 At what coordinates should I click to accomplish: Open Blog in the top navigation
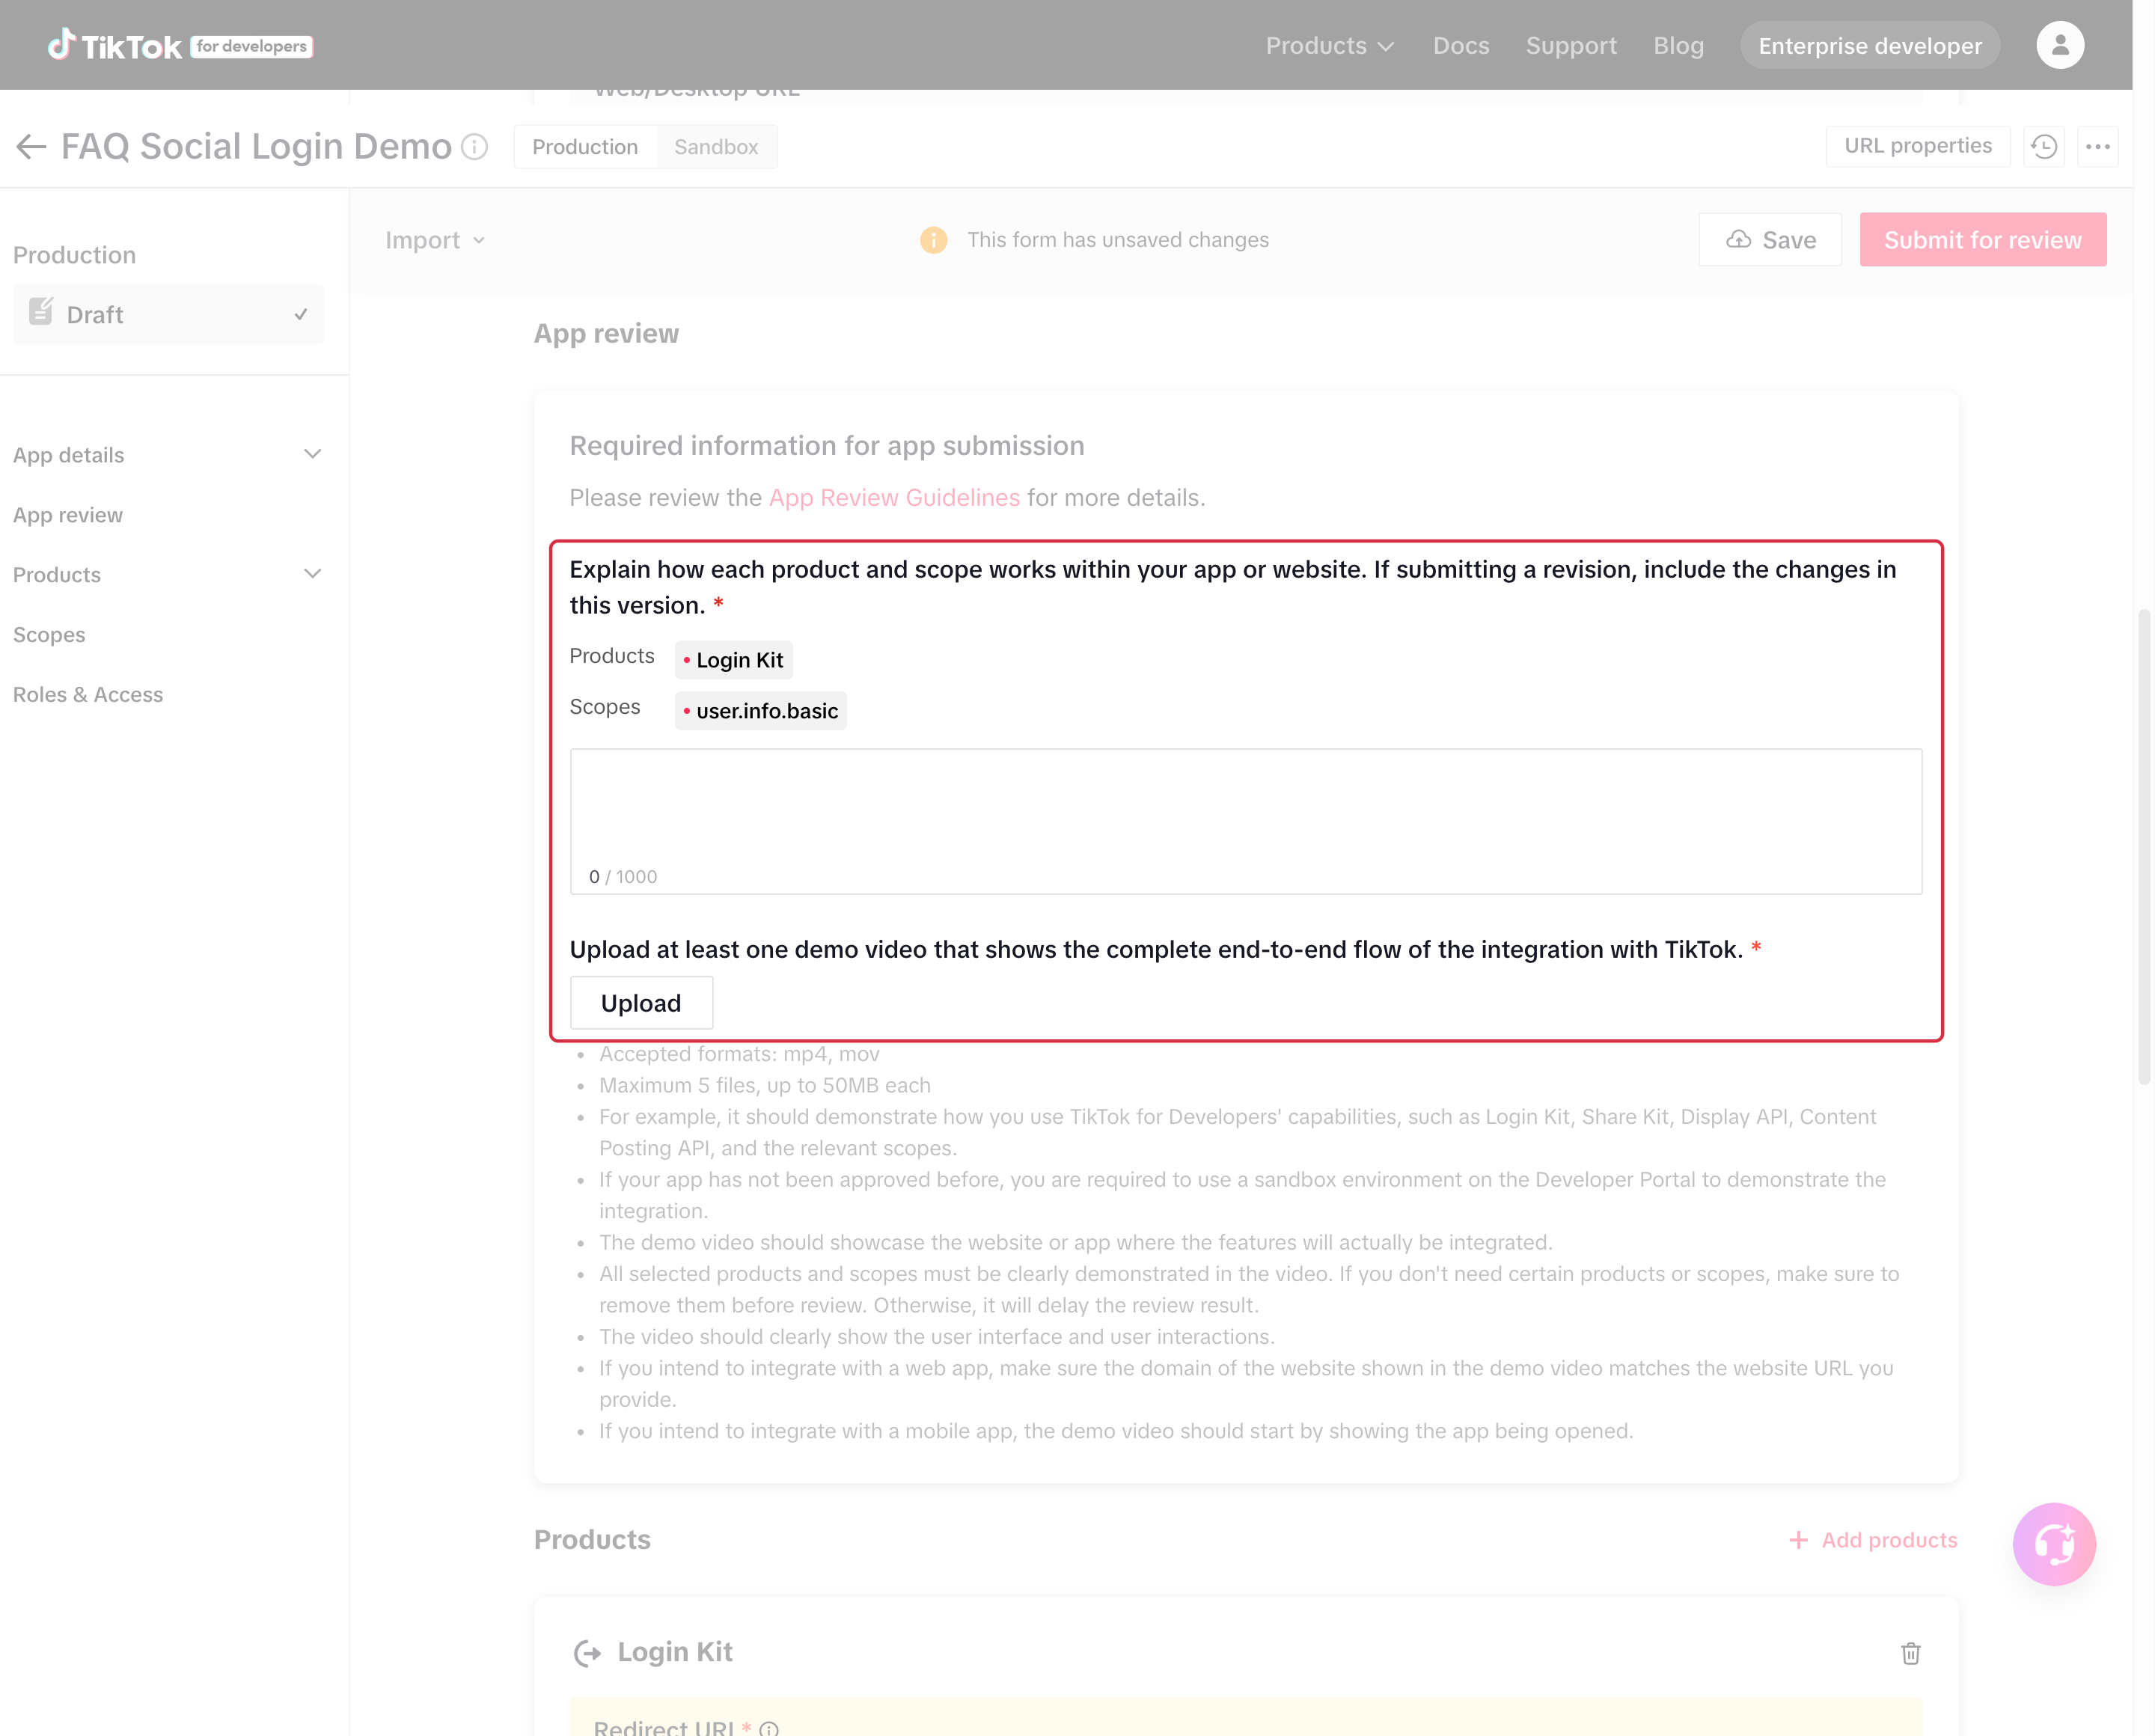1678,46
